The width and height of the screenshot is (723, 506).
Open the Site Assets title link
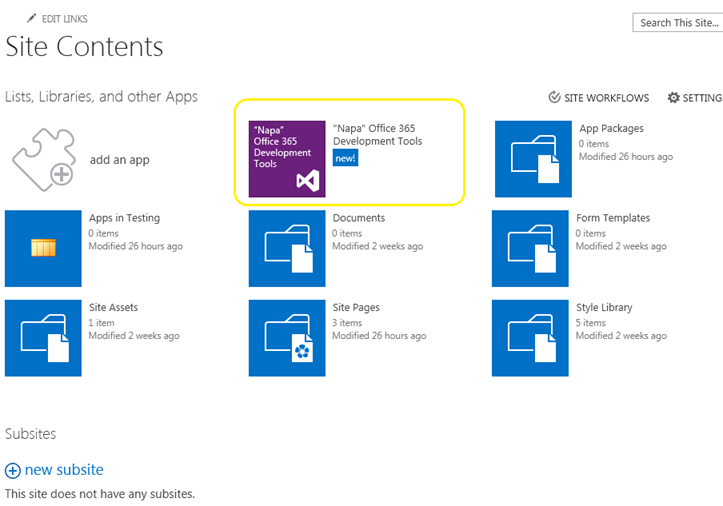coord(113,307)
